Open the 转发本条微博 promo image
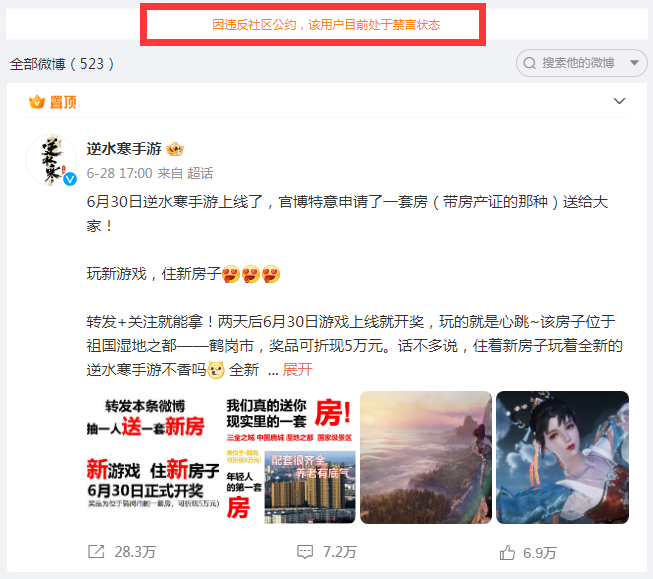Screen dimensions: 653x579 click(153, 457)
